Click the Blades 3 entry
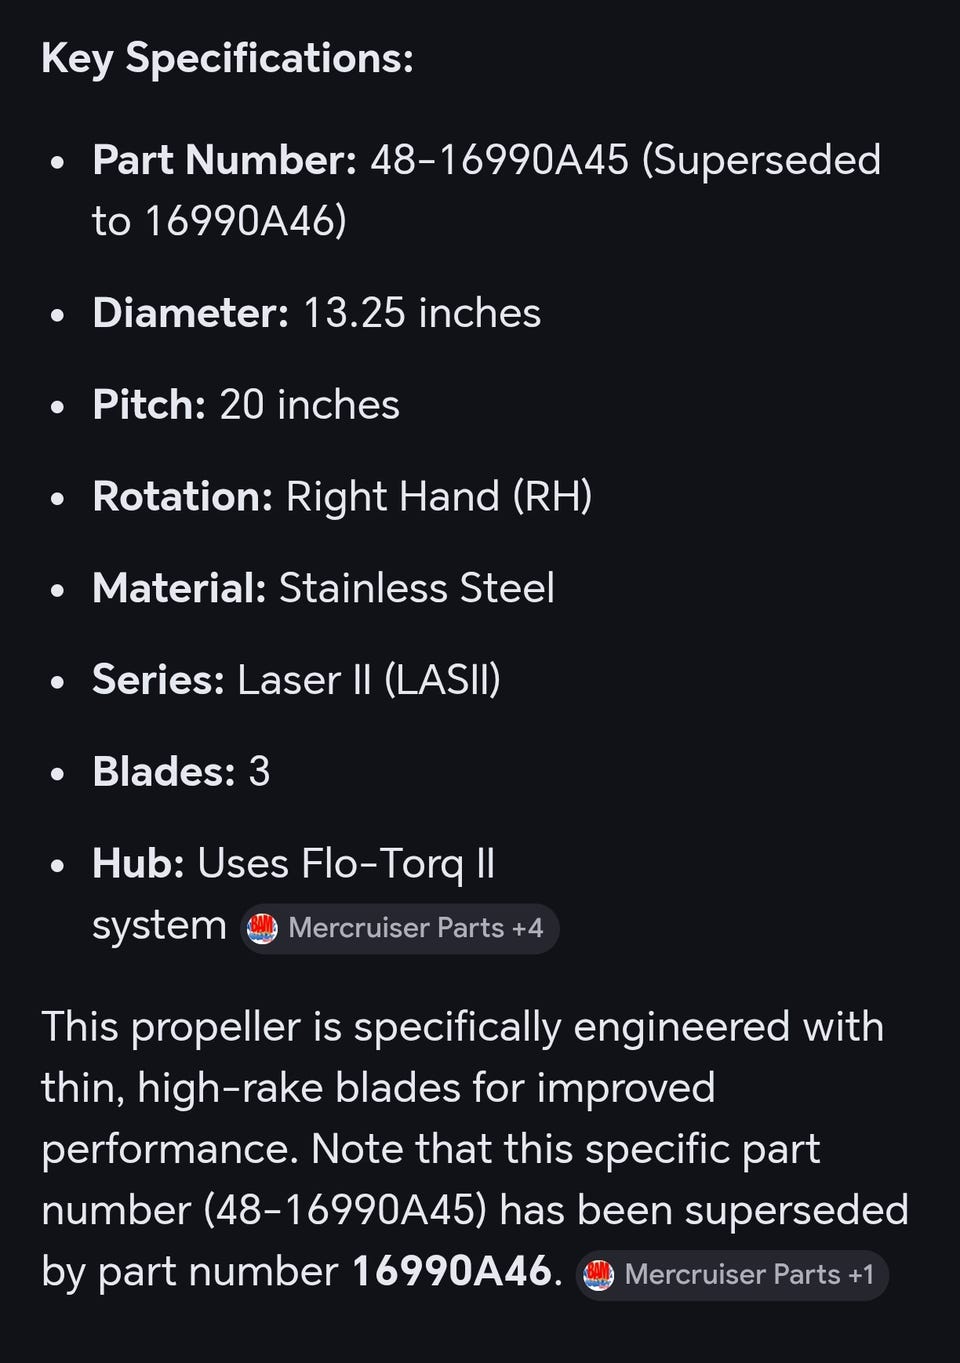The image size is (960, 1363). [x=181, y=772]
